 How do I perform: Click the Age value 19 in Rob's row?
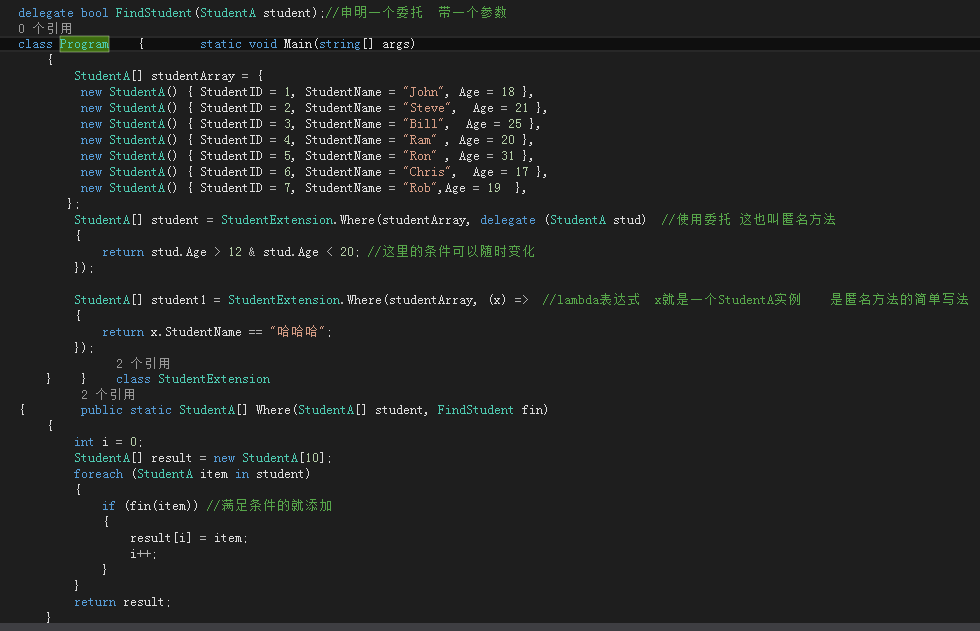(494, 188)
